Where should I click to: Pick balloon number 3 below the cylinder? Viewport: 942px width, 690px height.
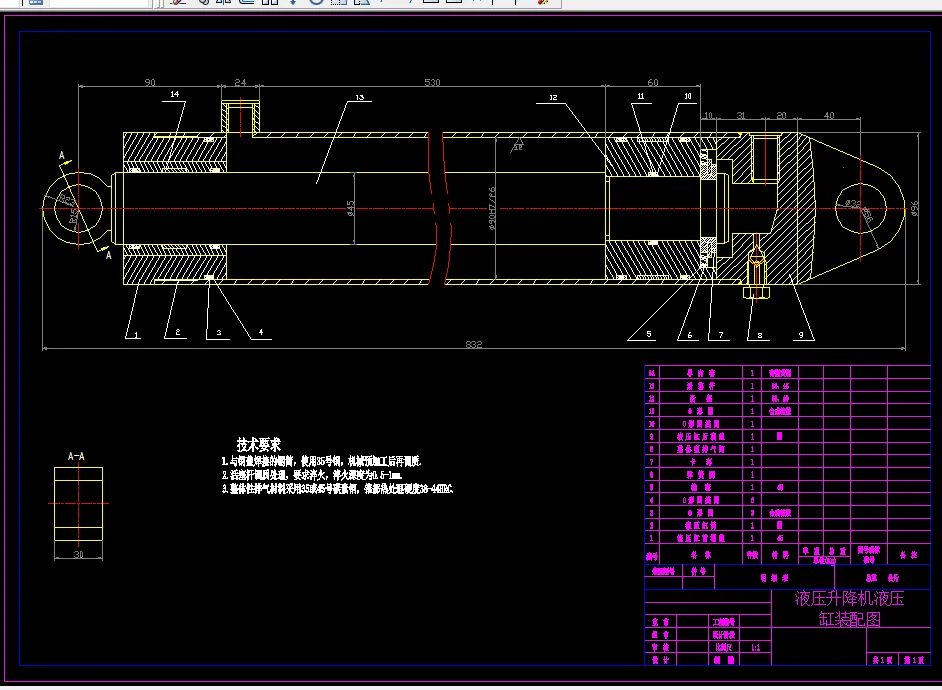click(219, 332)
